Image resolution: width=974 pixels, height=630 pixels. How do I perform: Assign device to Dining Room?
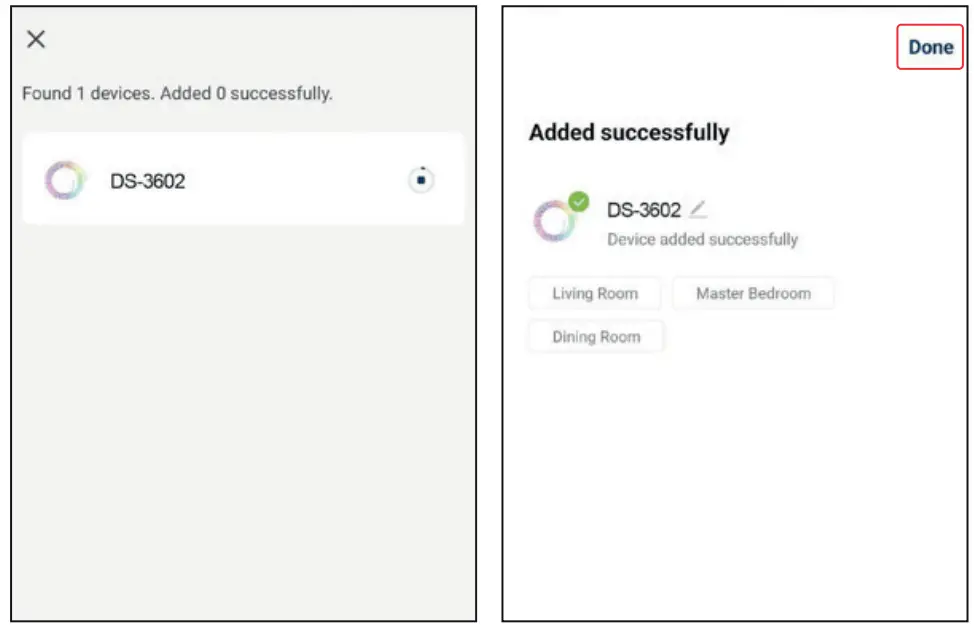coord(596,337)
